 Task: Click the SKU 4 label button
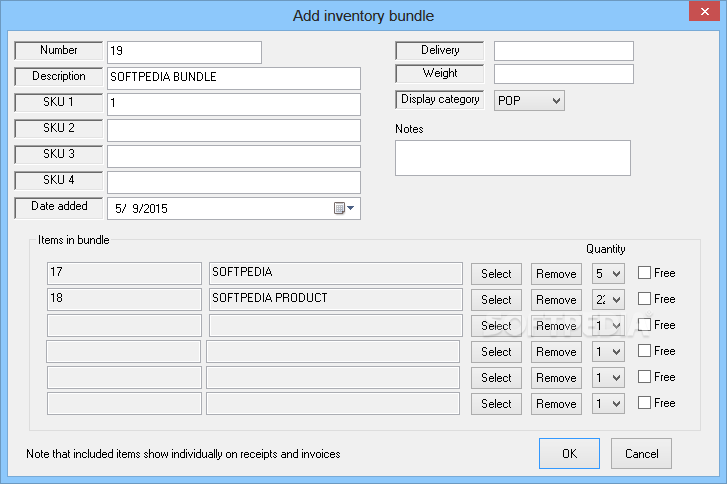[59, 180]
